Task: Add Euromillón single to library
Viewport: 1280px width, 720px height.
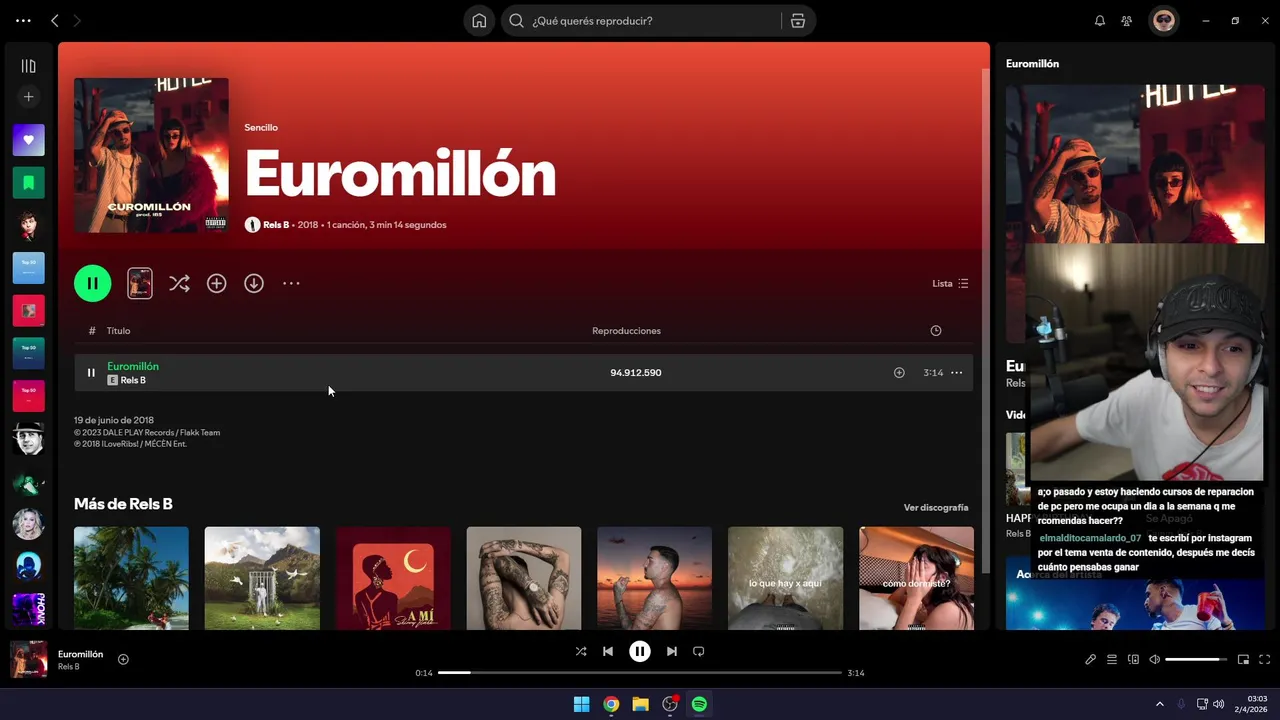Action: click(x=216, y=283)
